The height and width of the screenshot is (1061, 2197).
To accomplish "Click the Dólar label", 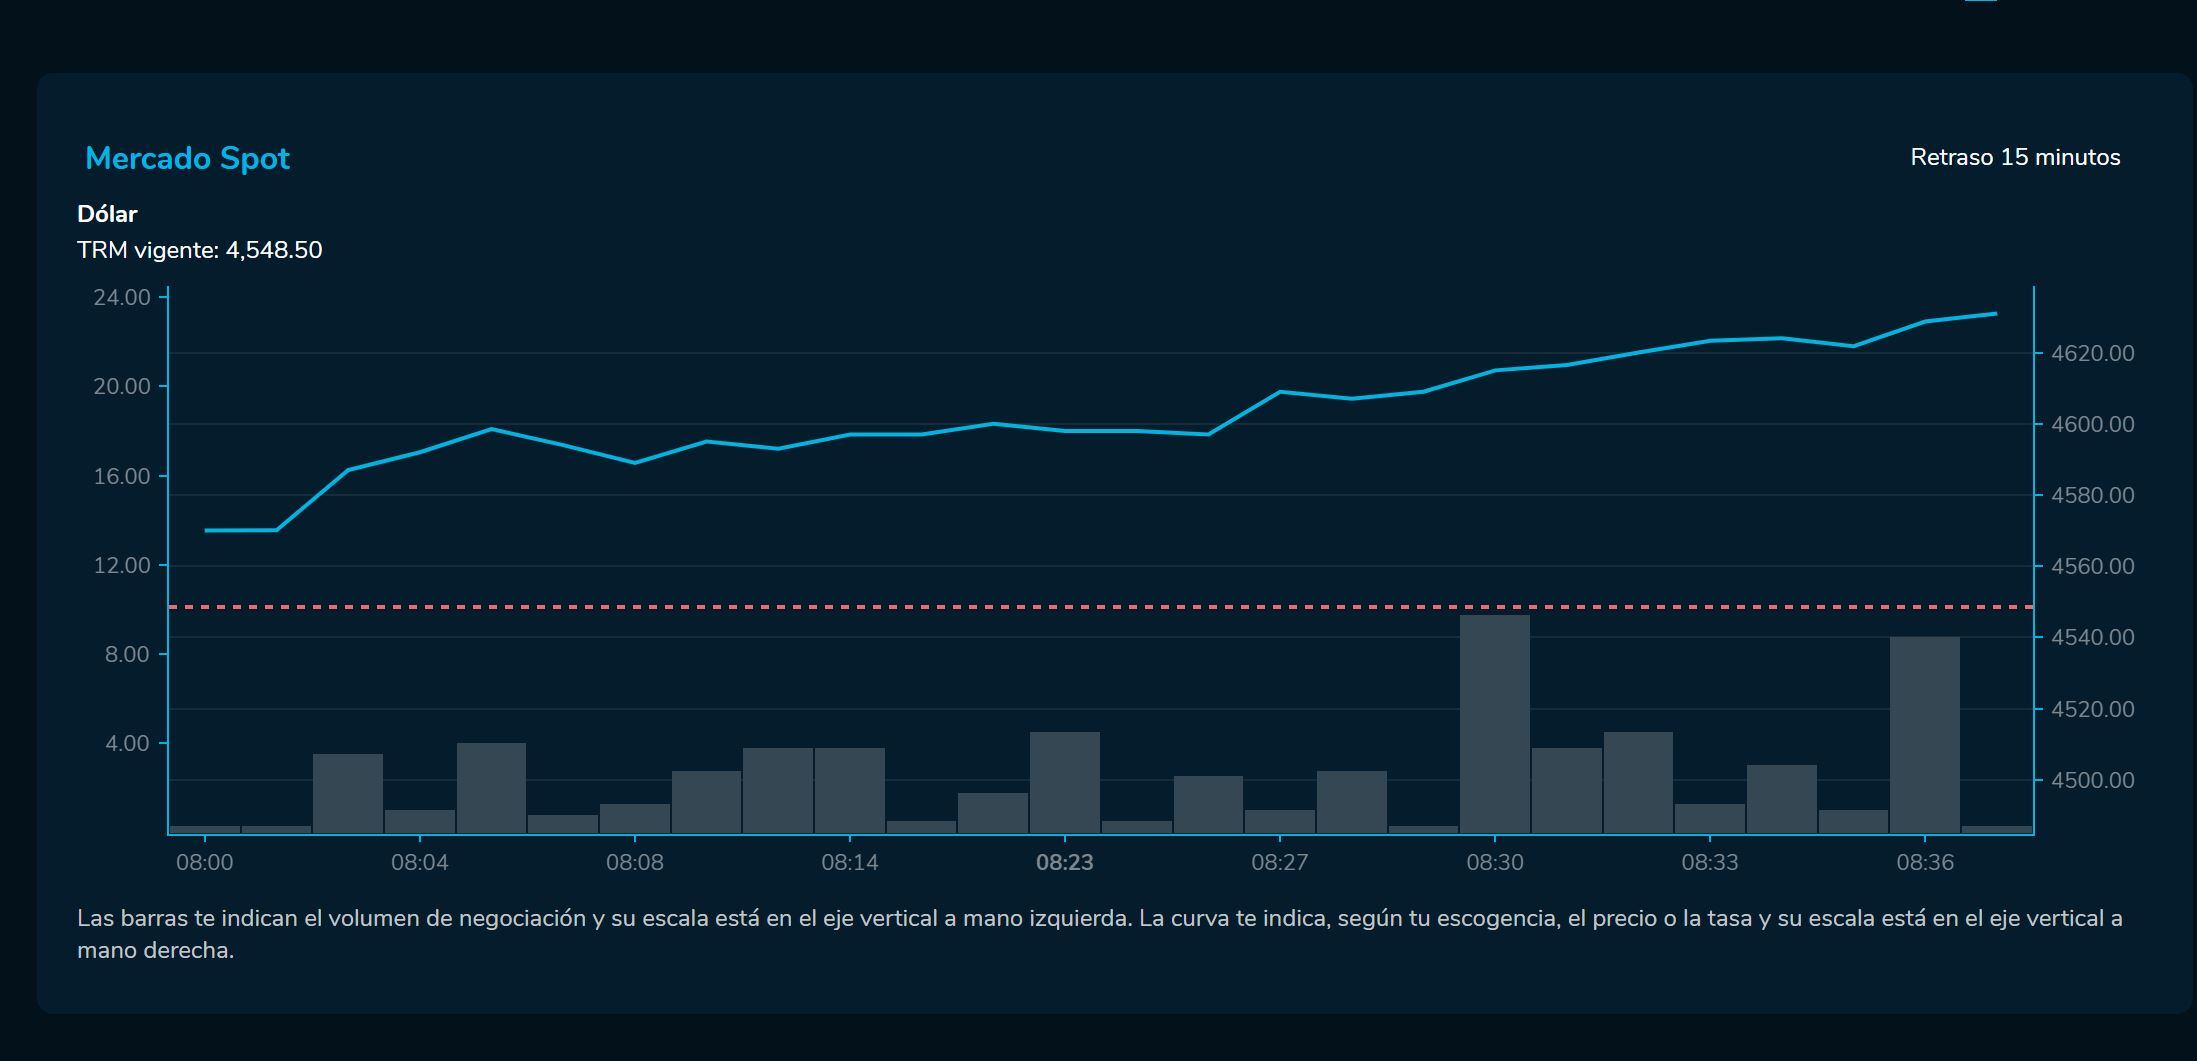I will (x=107, y=214).
